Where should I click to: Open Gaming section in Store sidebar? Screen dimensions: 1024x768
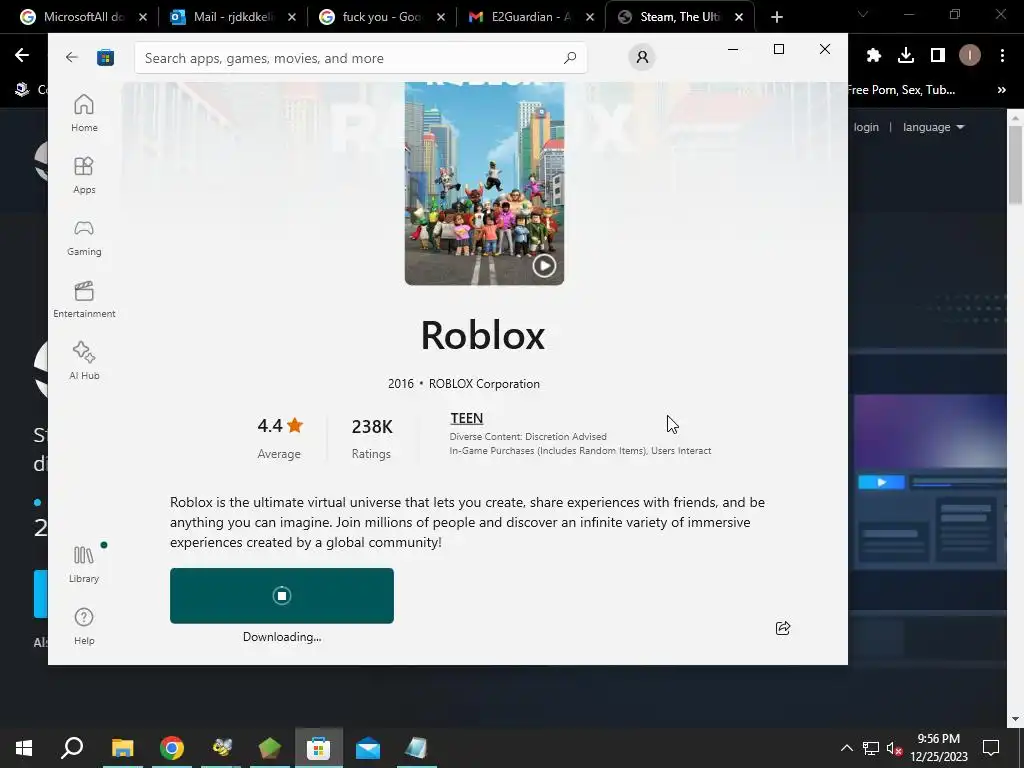(x=84, y=238)
